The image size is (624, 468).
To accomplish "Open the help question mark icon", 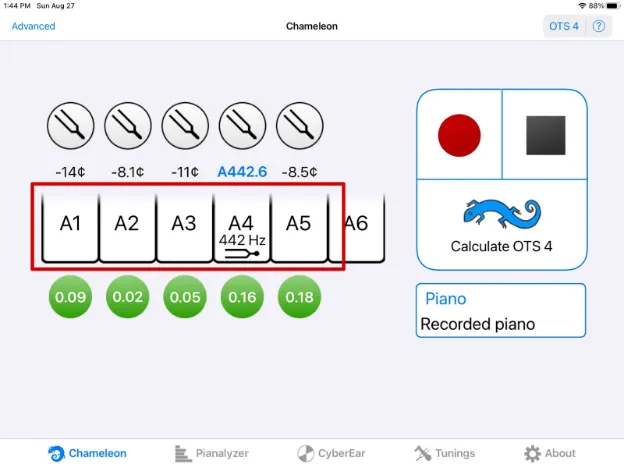I will pos(599,26).
